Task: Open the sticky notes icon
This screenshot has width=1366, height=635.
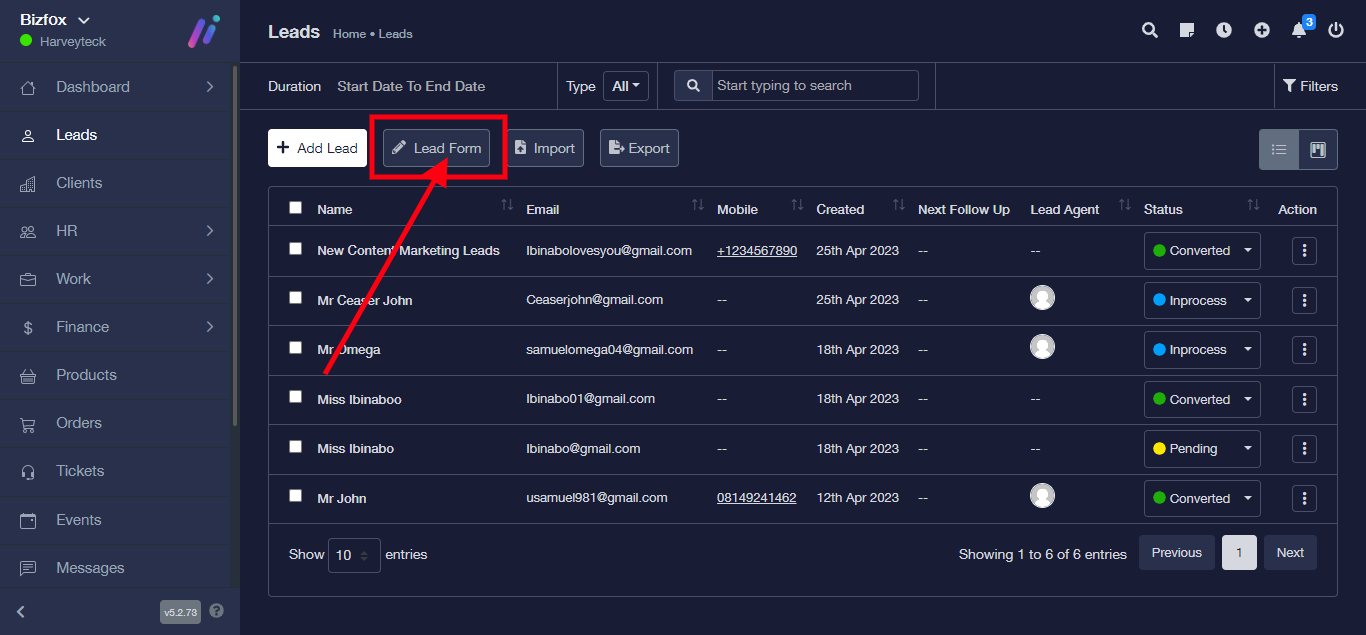Action: [1187, 30]
